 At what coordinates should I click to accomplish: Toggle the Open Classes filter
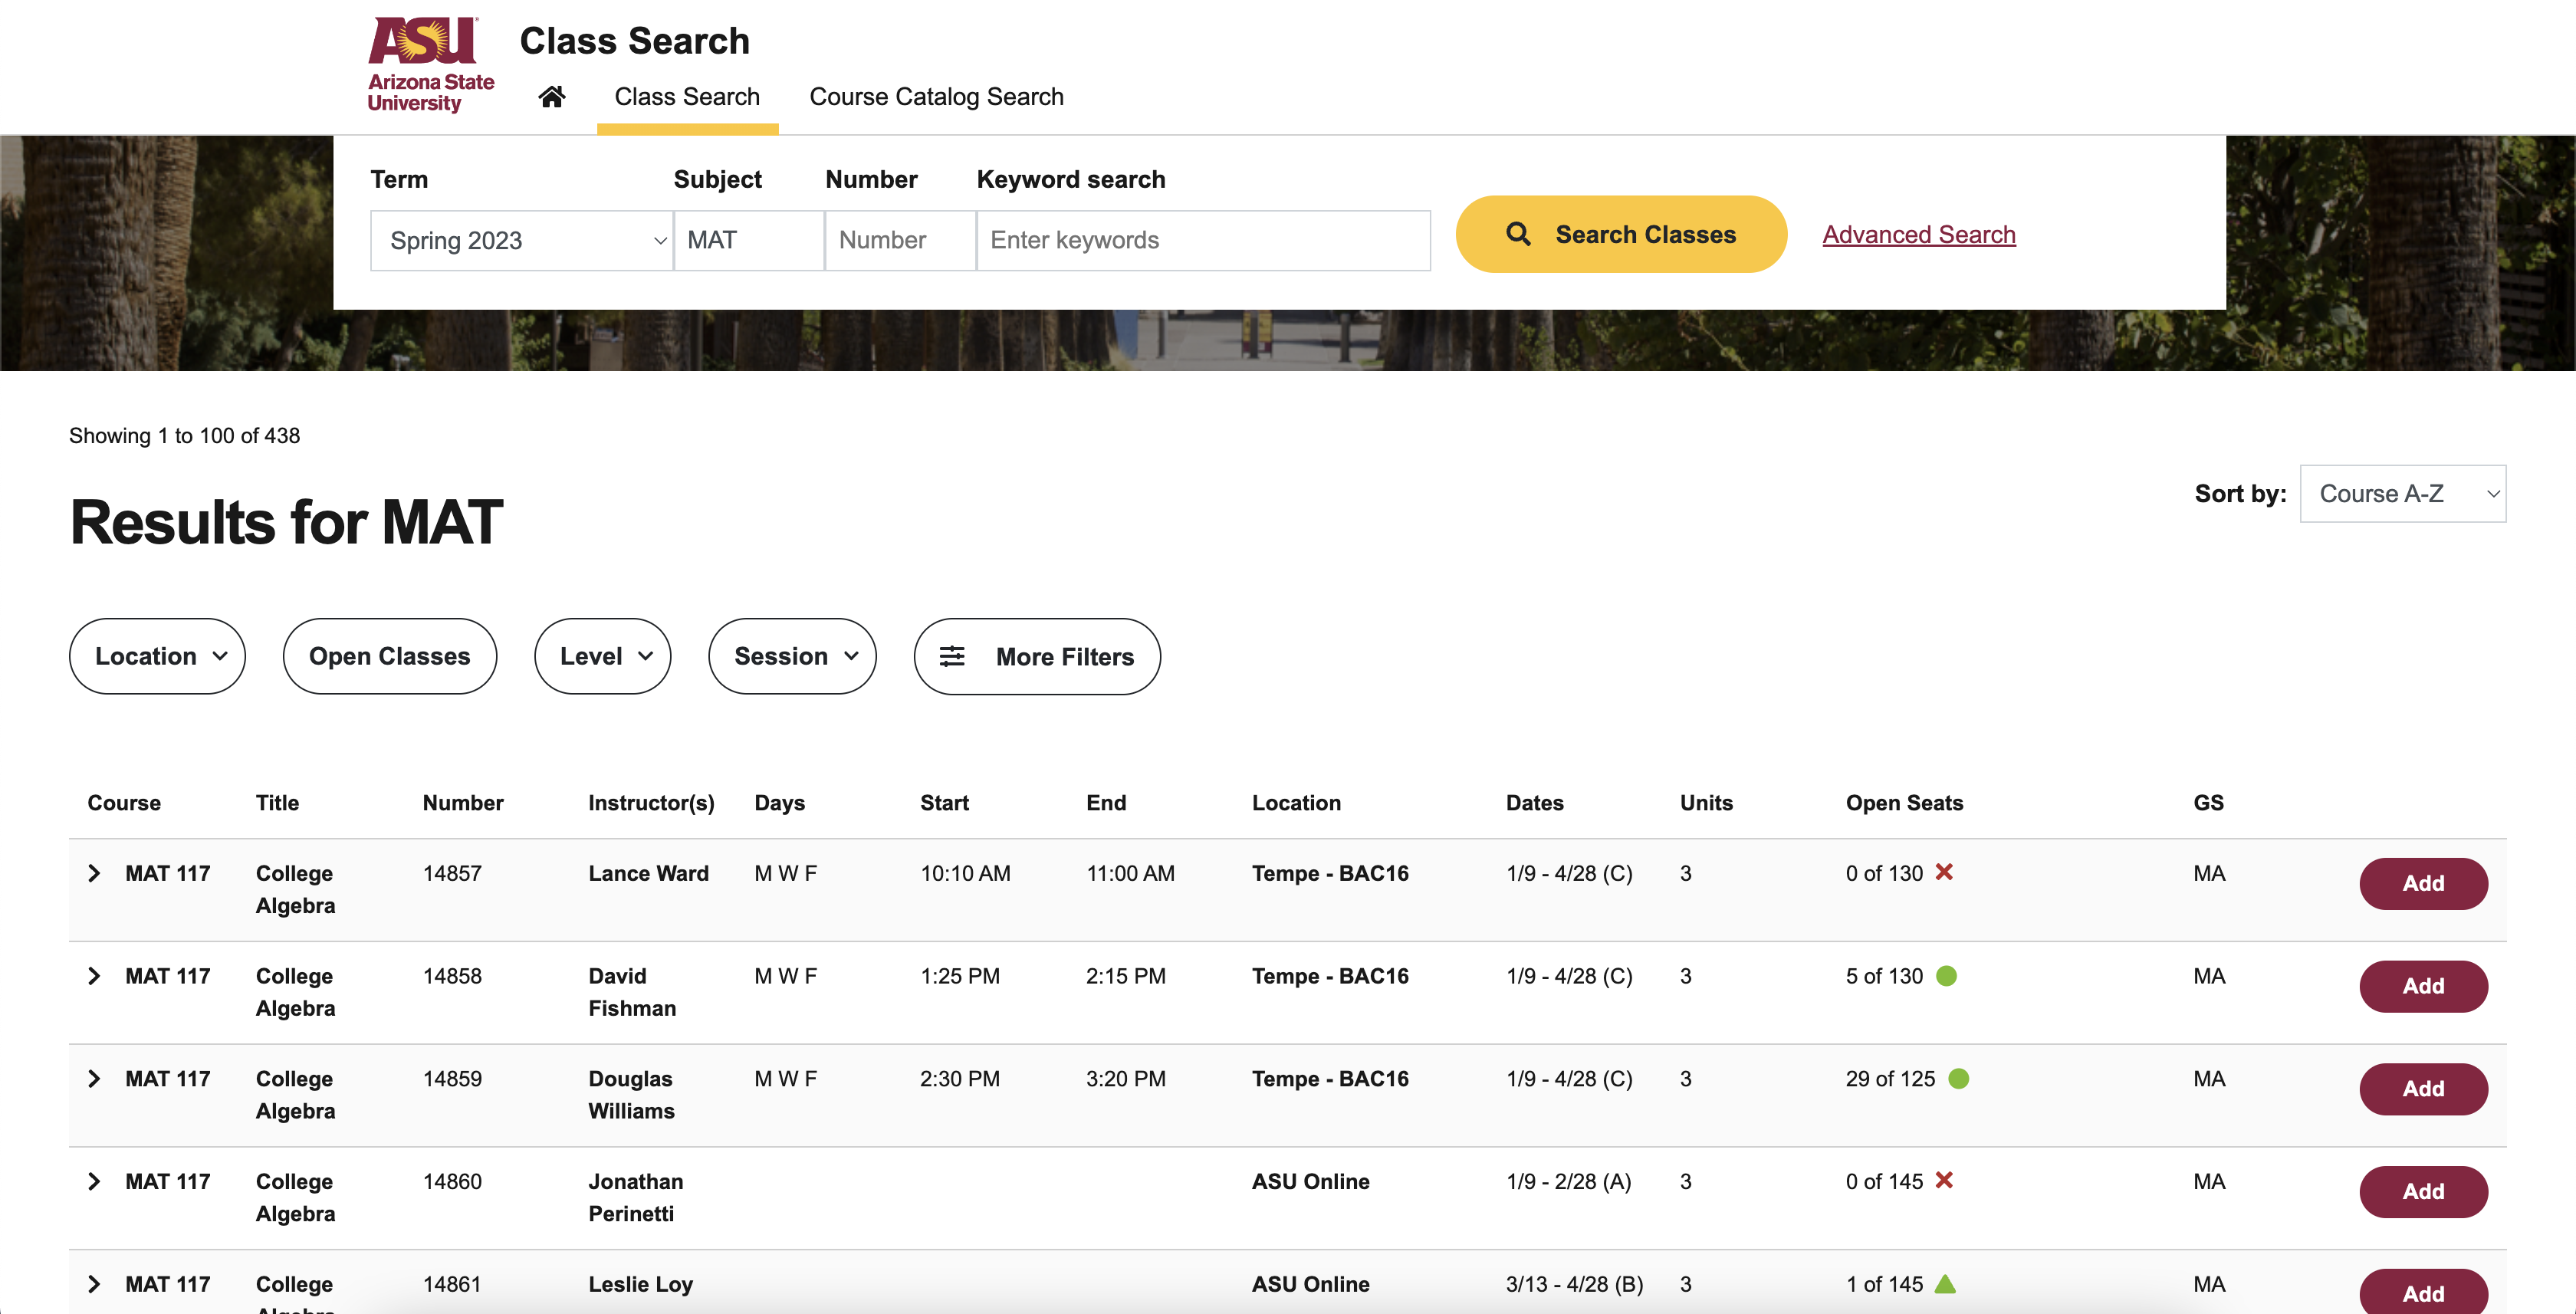point(389,656)
